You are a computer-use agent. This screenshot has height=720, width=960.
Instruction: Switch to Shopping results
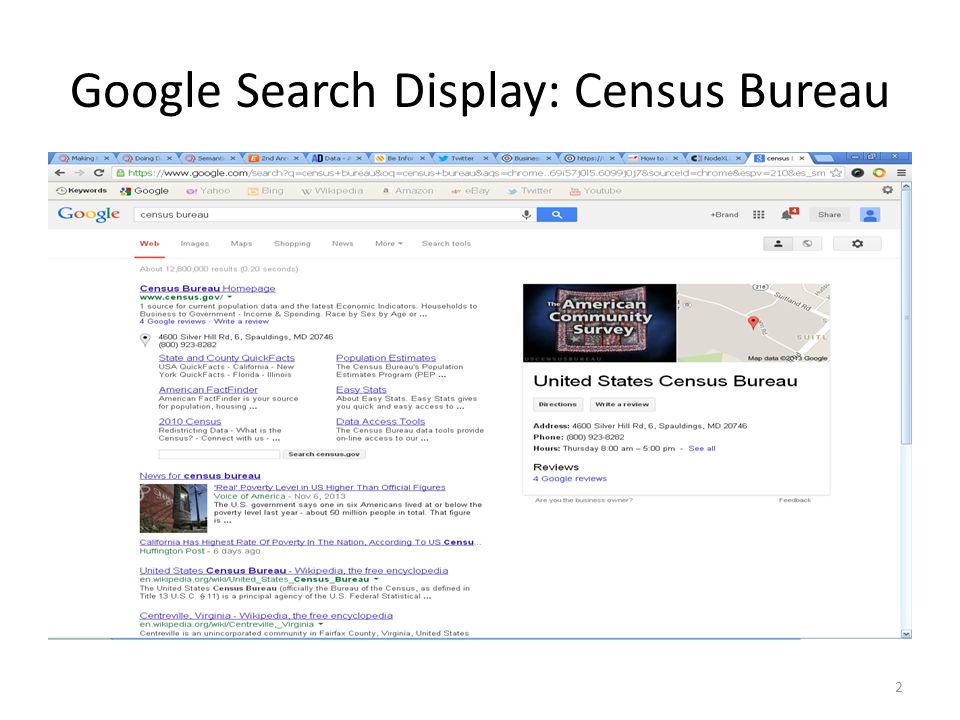pos(292,244)
